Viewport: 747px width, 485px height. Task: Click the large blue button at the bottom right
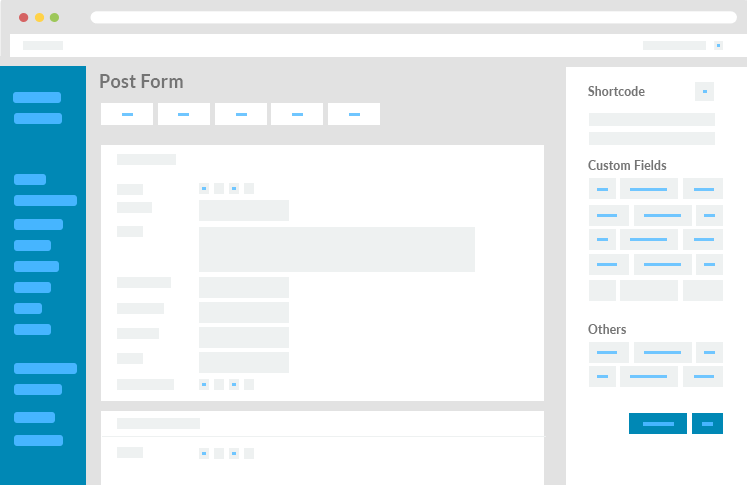[x=658, y=424]
